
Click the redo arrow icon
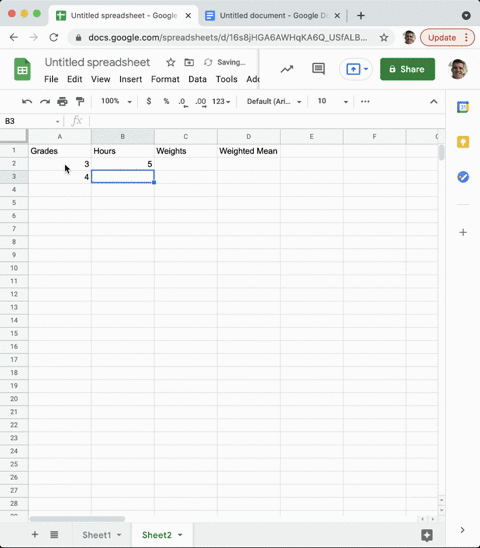click(x=45, y=102)
